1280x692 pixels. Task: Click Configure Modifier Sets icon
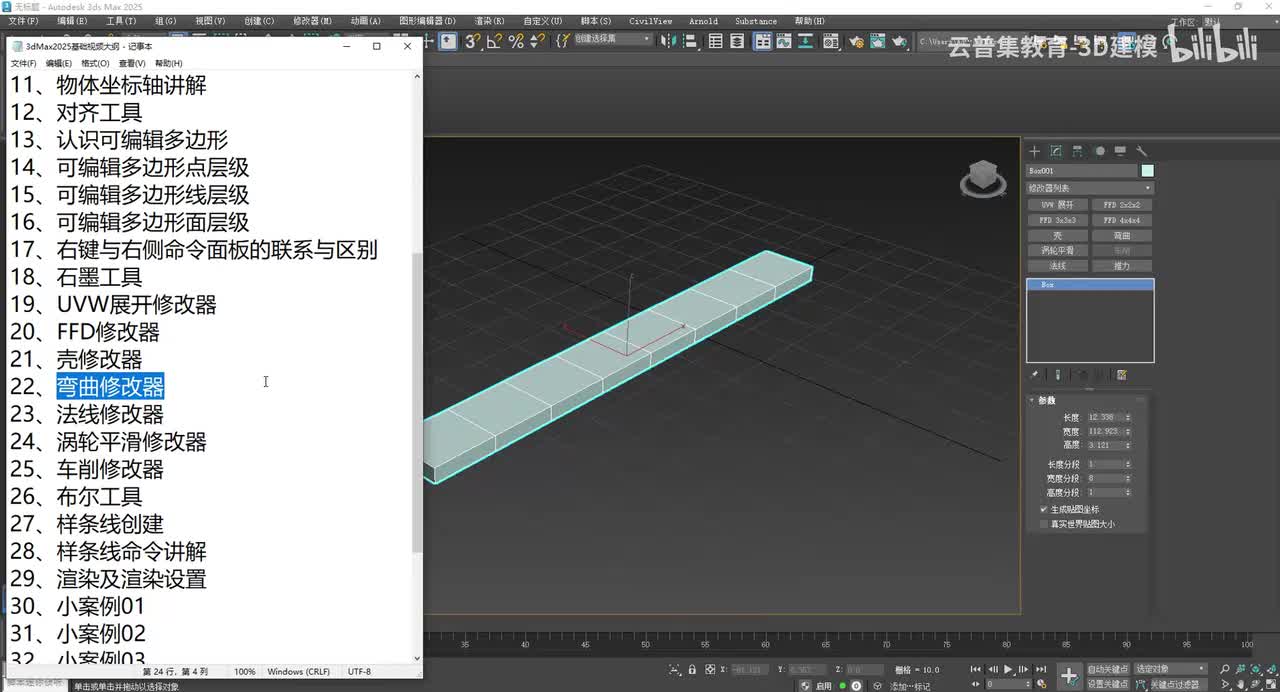point(1122,375)
